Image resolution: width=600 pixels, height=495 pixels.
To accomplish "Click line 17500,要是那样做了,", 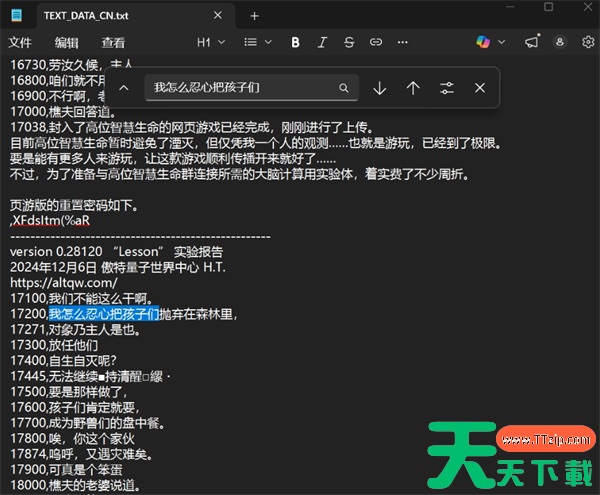I will 69,392.
